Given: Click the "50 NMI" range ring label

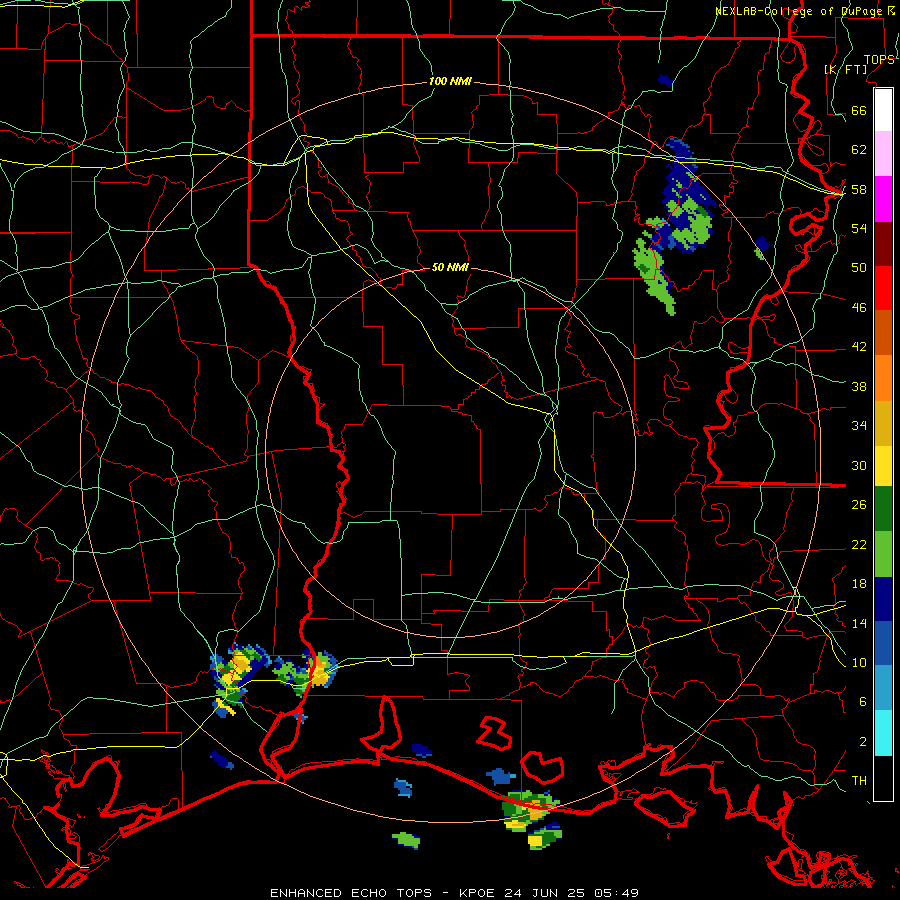Looking at the screenshot, I should point(450,267).
